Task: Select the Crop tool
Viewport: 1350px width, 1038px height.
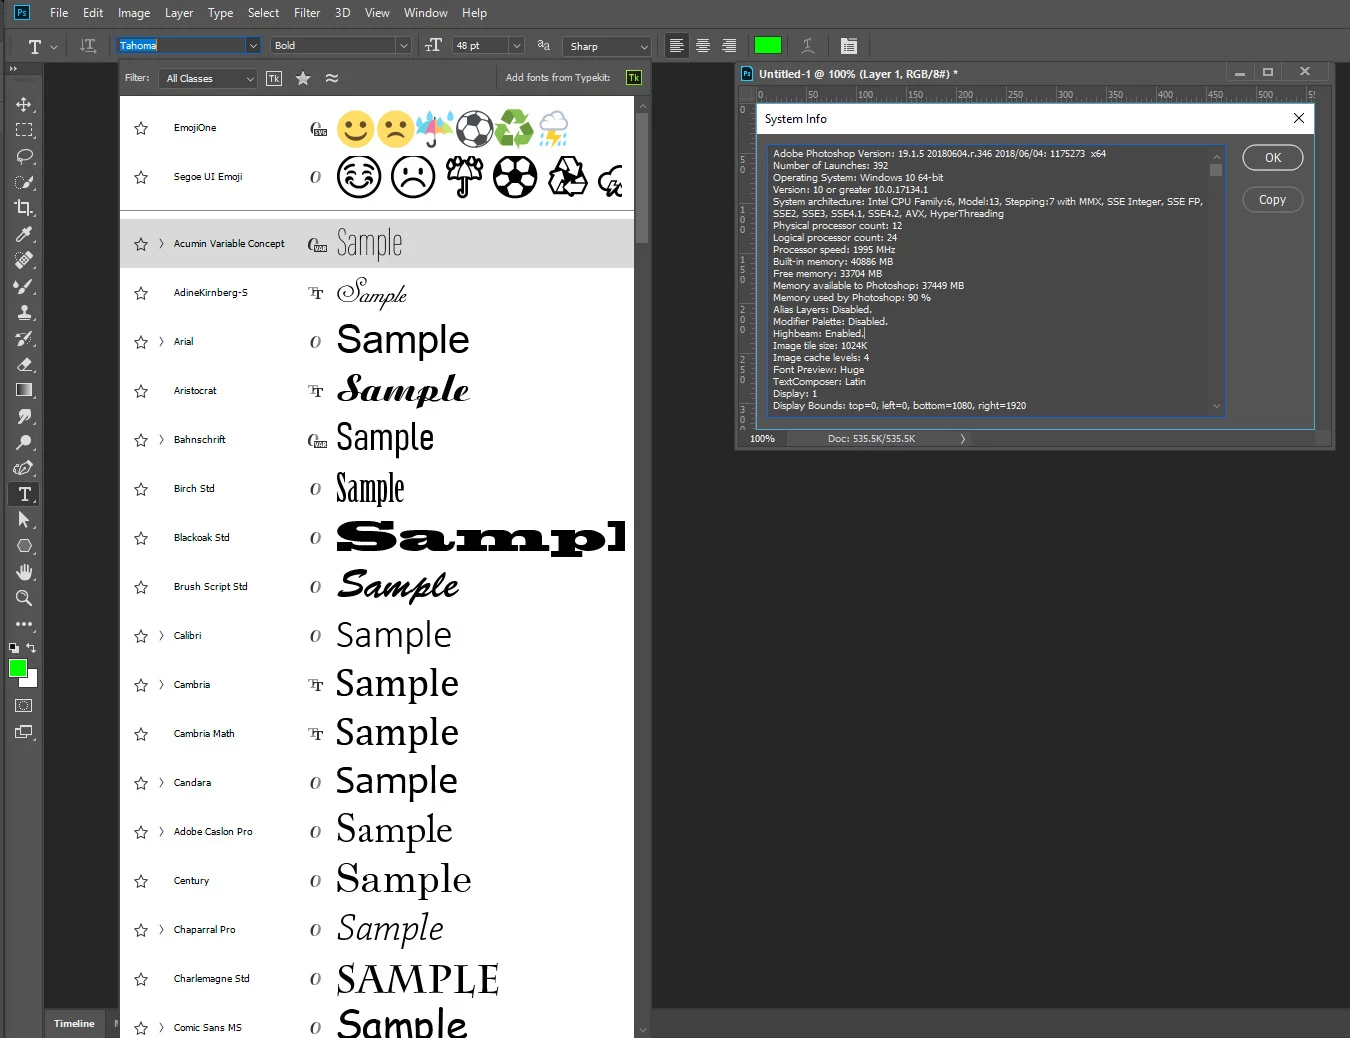Action: (24, 208)
